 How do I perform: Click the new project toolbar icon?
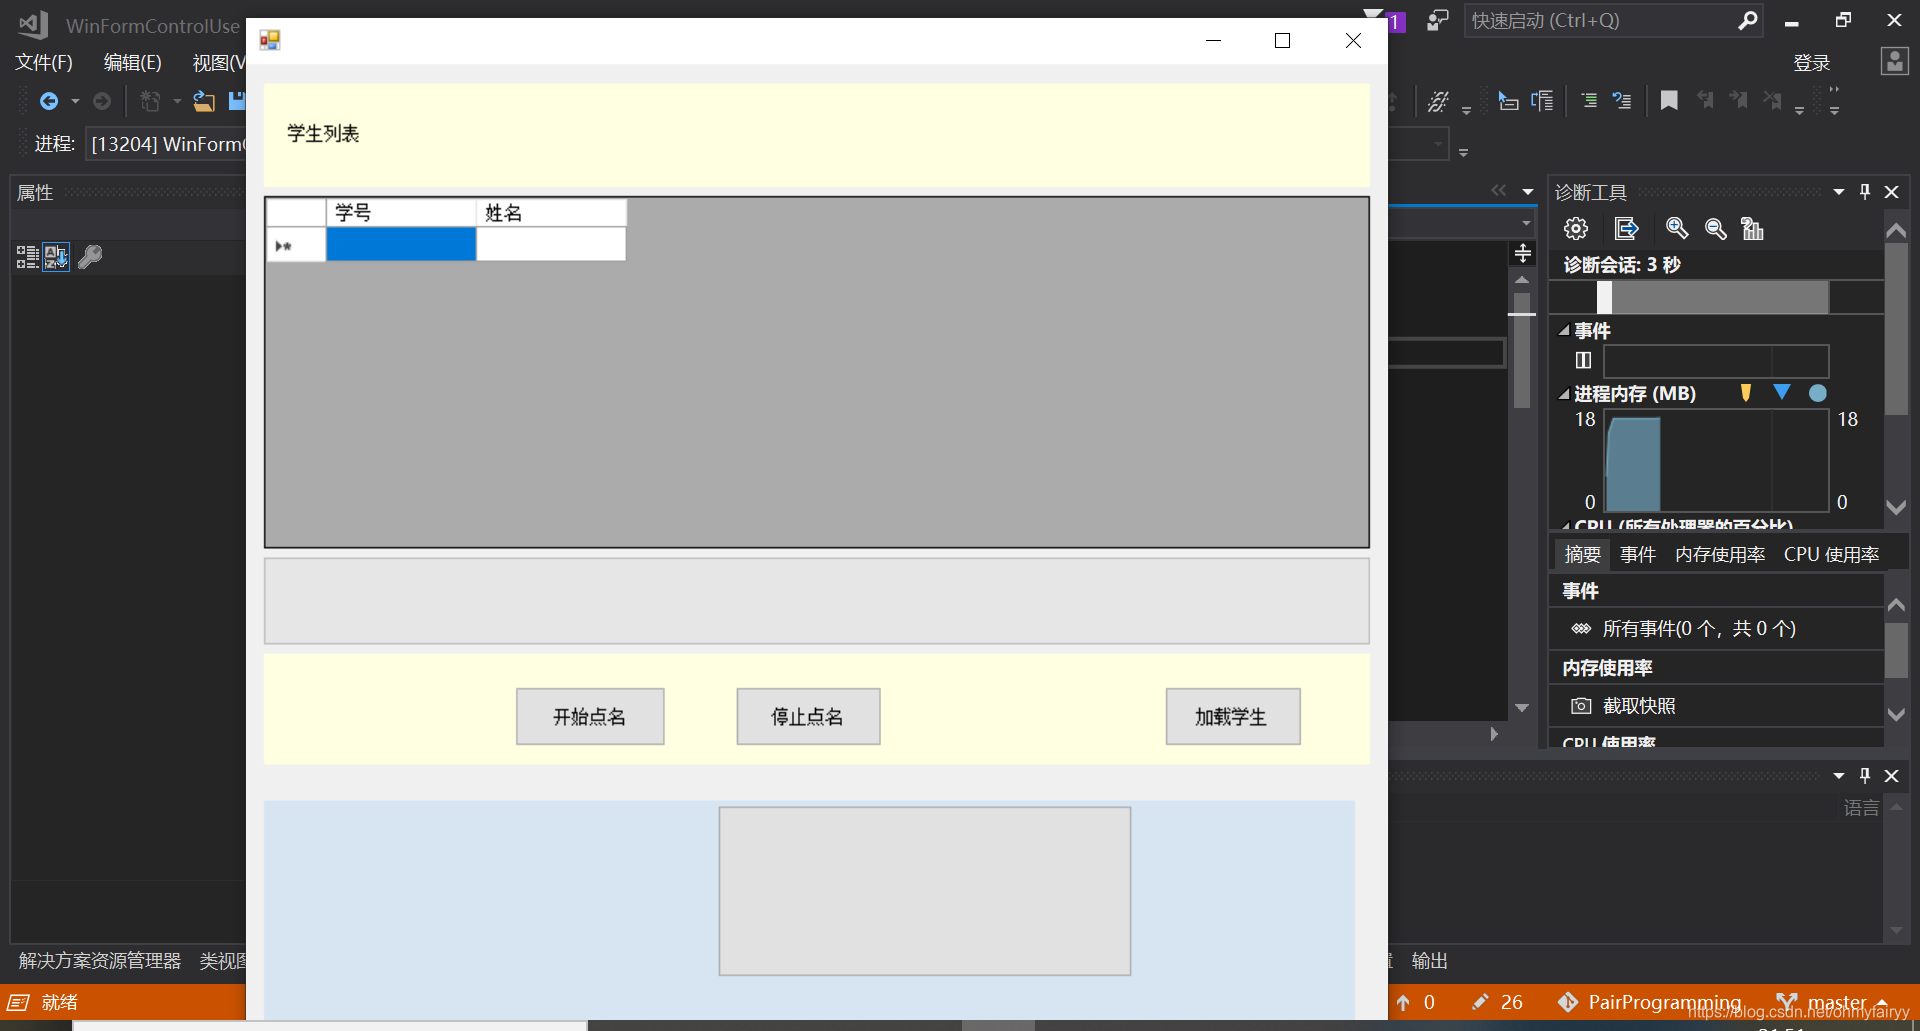(151, 101)
